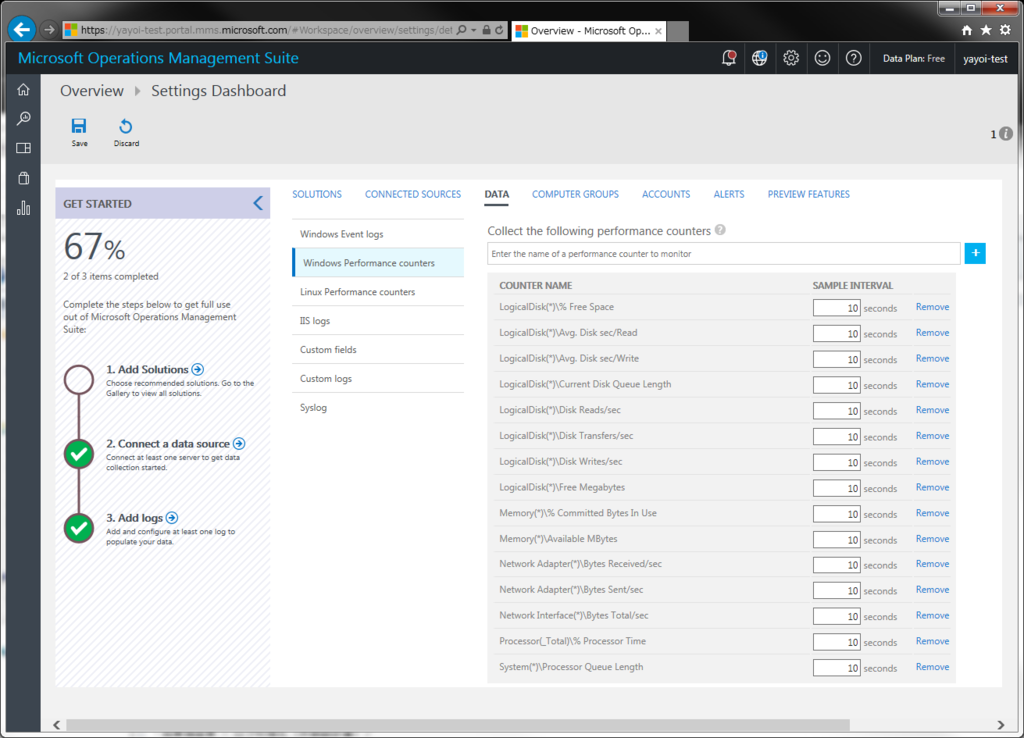Click the feedback smiley icon

click(x=822, y=58)
